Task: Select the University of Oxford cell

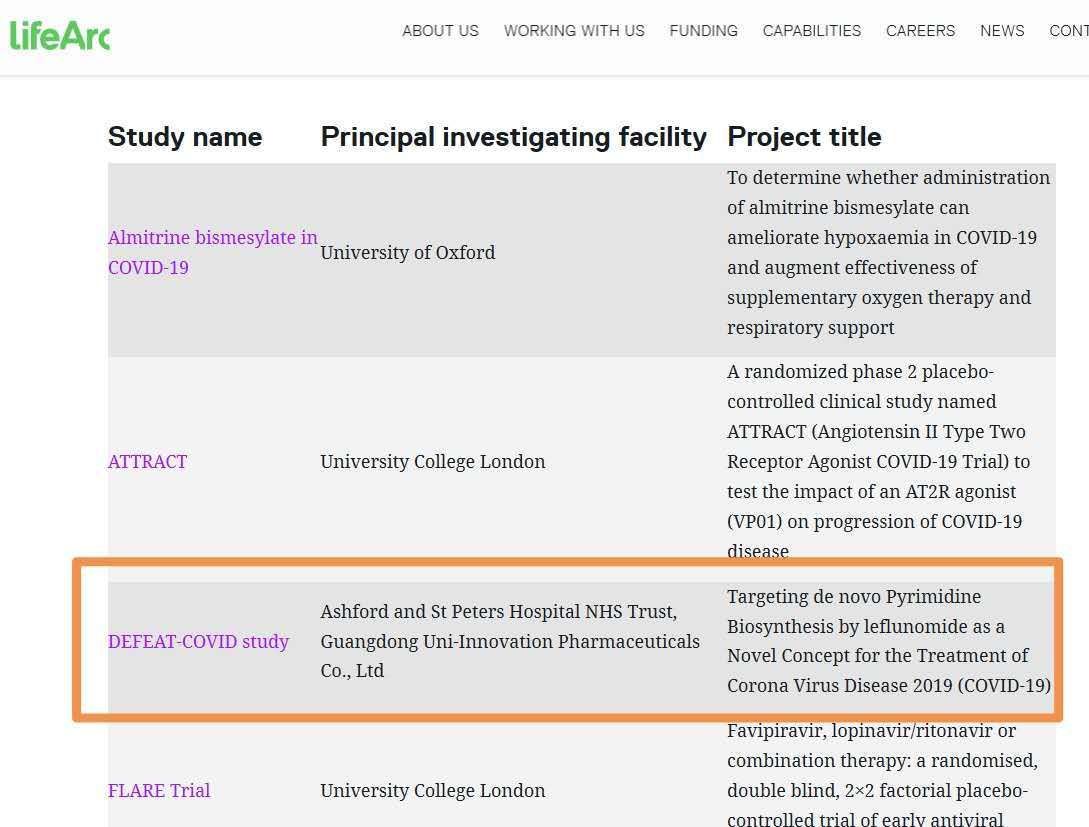Action: [408, 253]
